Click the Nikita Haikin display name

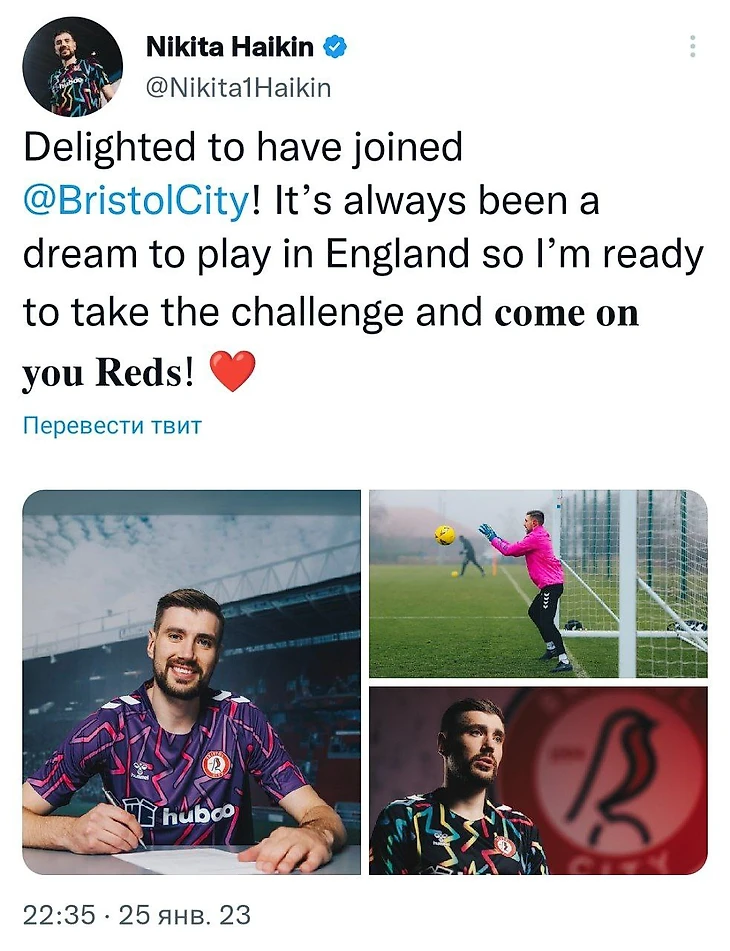tap(230, 47)
